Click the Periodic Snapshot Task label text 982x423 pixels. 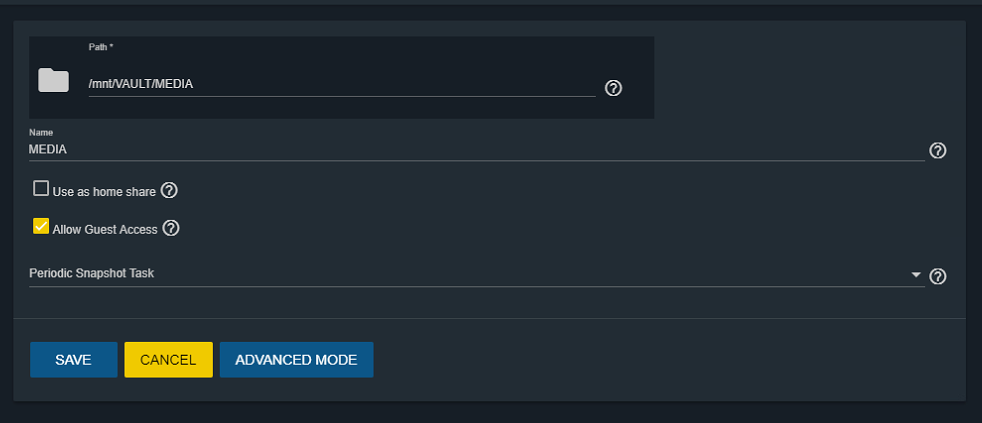click(x=91, y=274)
